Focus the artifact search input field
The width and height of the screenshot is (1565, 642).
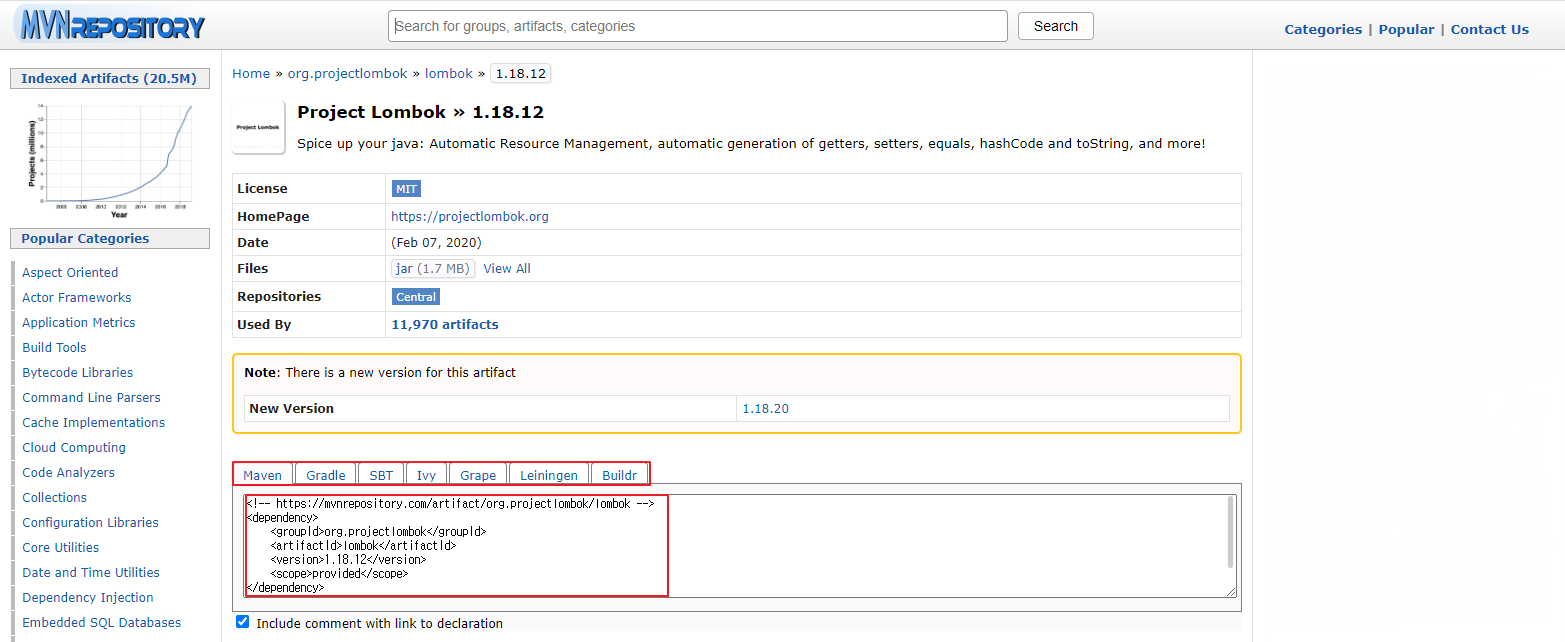[x=697, y=26]
